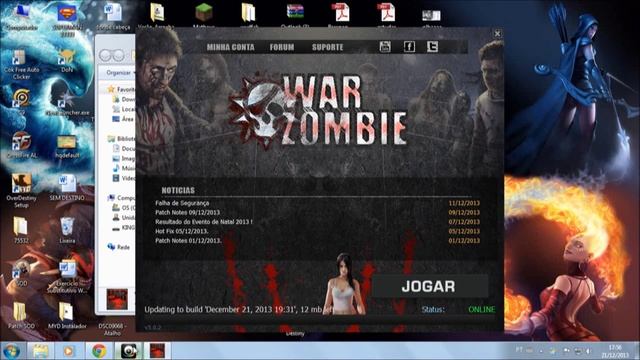Select the second PDF file on desktop

pyautogui.click(x=386, y=14)
